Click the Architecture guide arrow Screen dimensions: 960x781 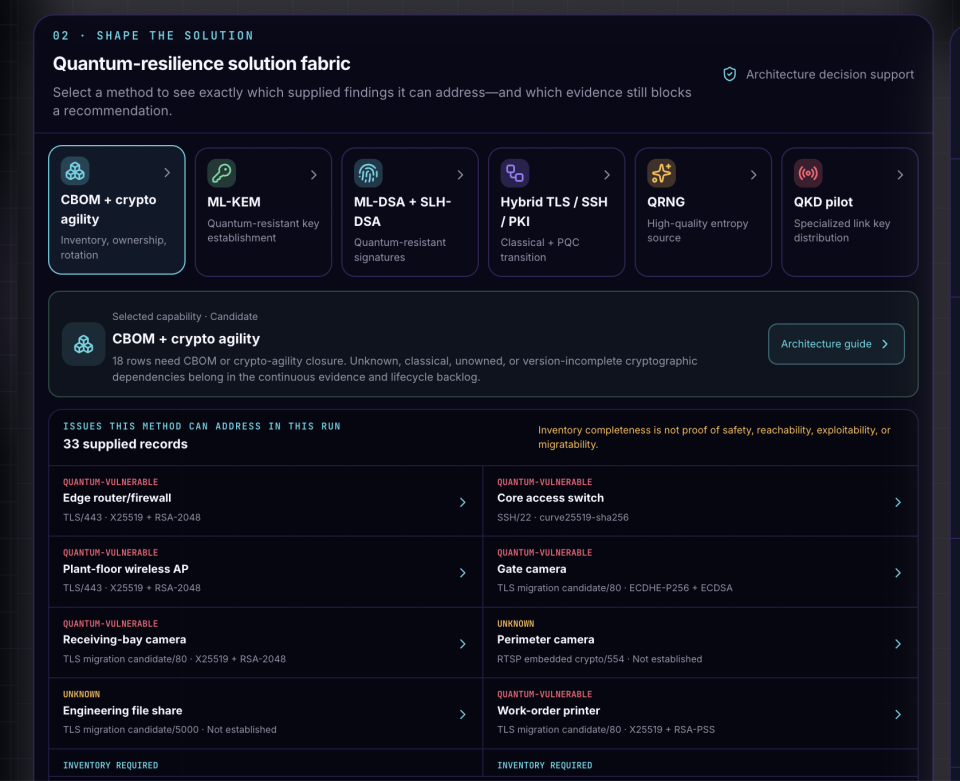[885, 344]
